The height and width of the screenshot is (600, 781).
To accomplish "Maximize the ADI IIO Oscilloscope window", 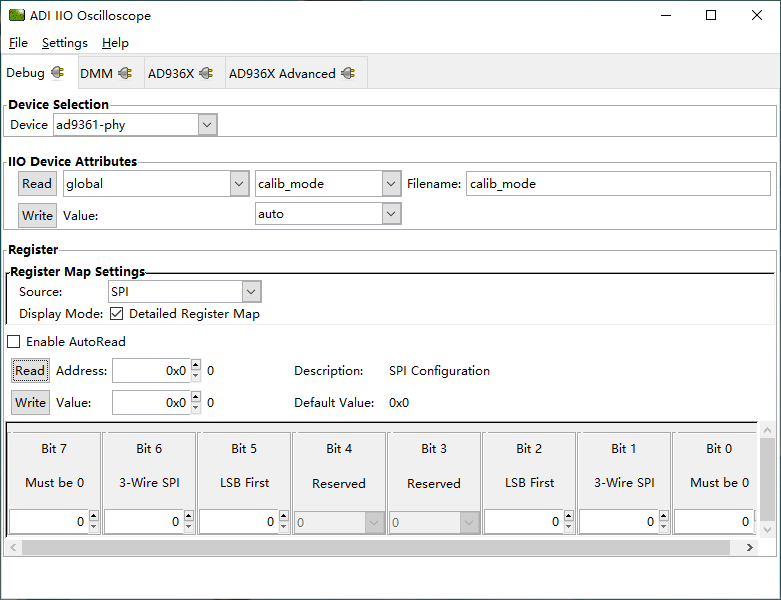I will [x=711, y=15].
